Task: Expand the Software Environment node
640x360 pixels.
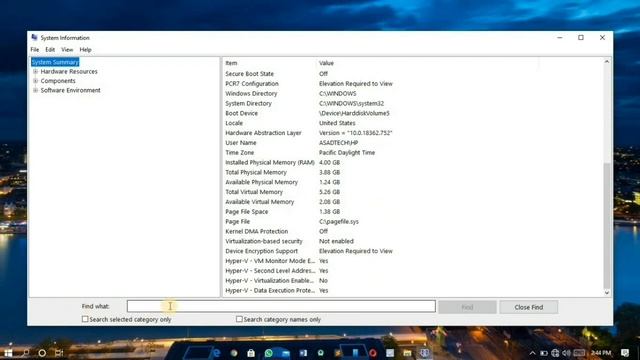Action: click(x=36, y=90)
